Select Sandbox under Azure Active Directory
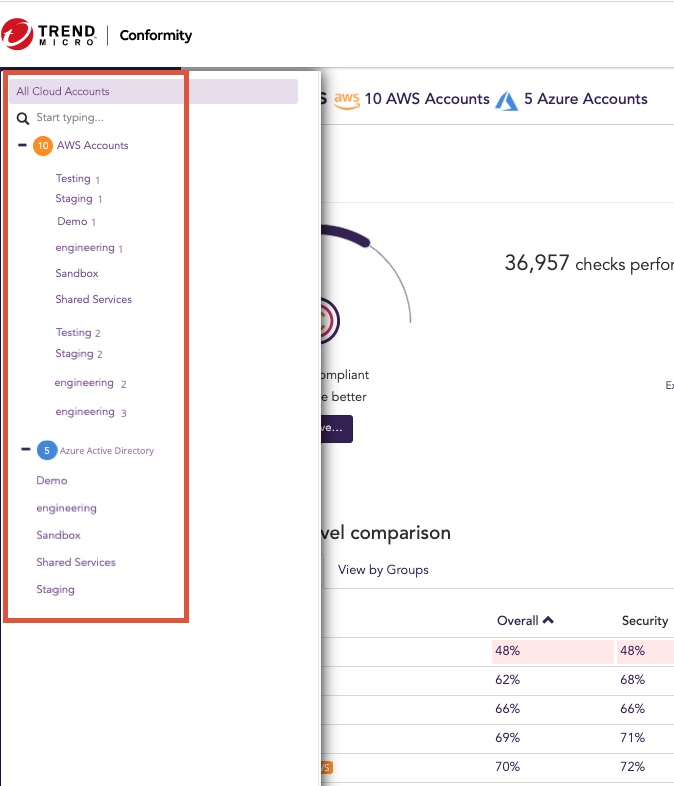 pyautogui.click(x=58, y=535)
